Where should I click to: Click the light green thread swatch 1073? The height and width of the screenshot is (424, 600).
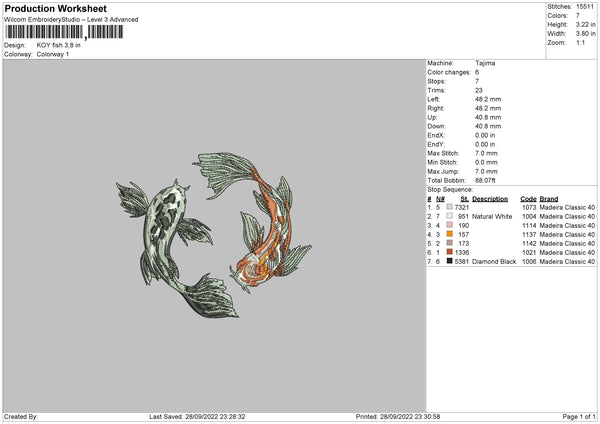pos(449,207)
